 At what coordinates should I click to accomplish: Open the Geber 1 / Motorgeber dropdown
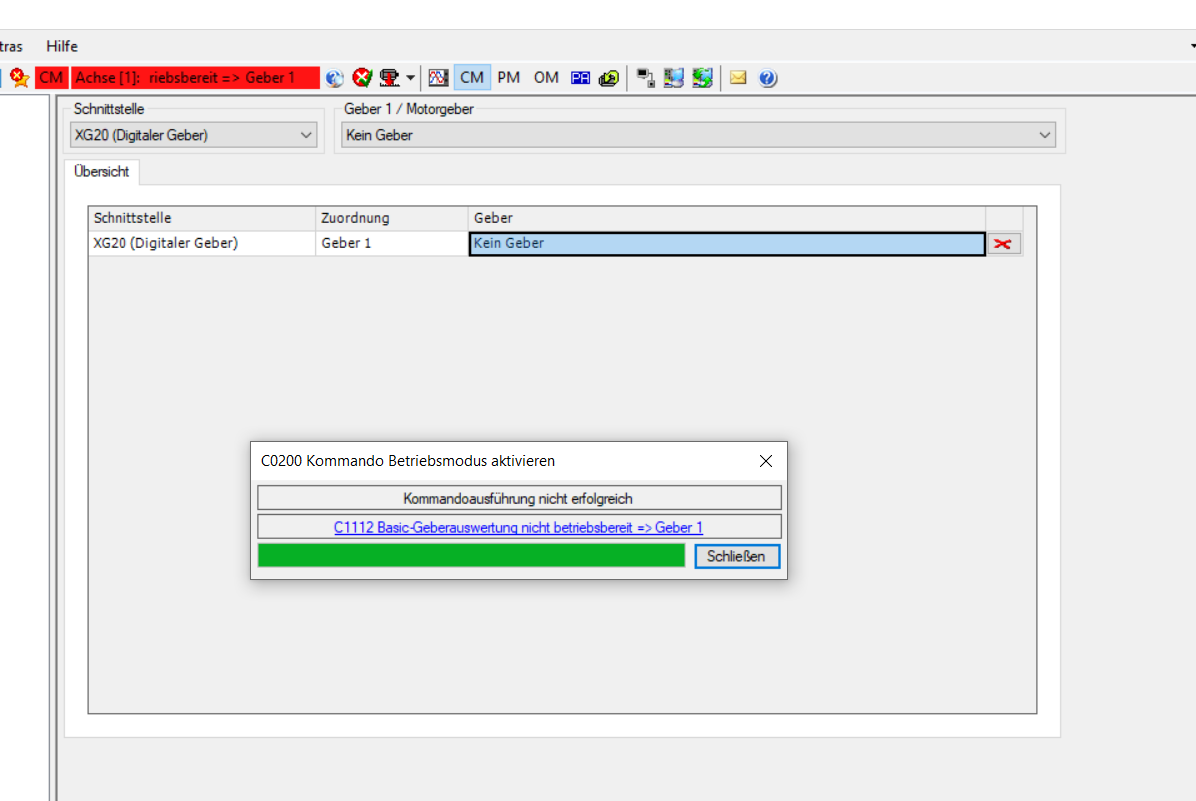pos(698,135)
